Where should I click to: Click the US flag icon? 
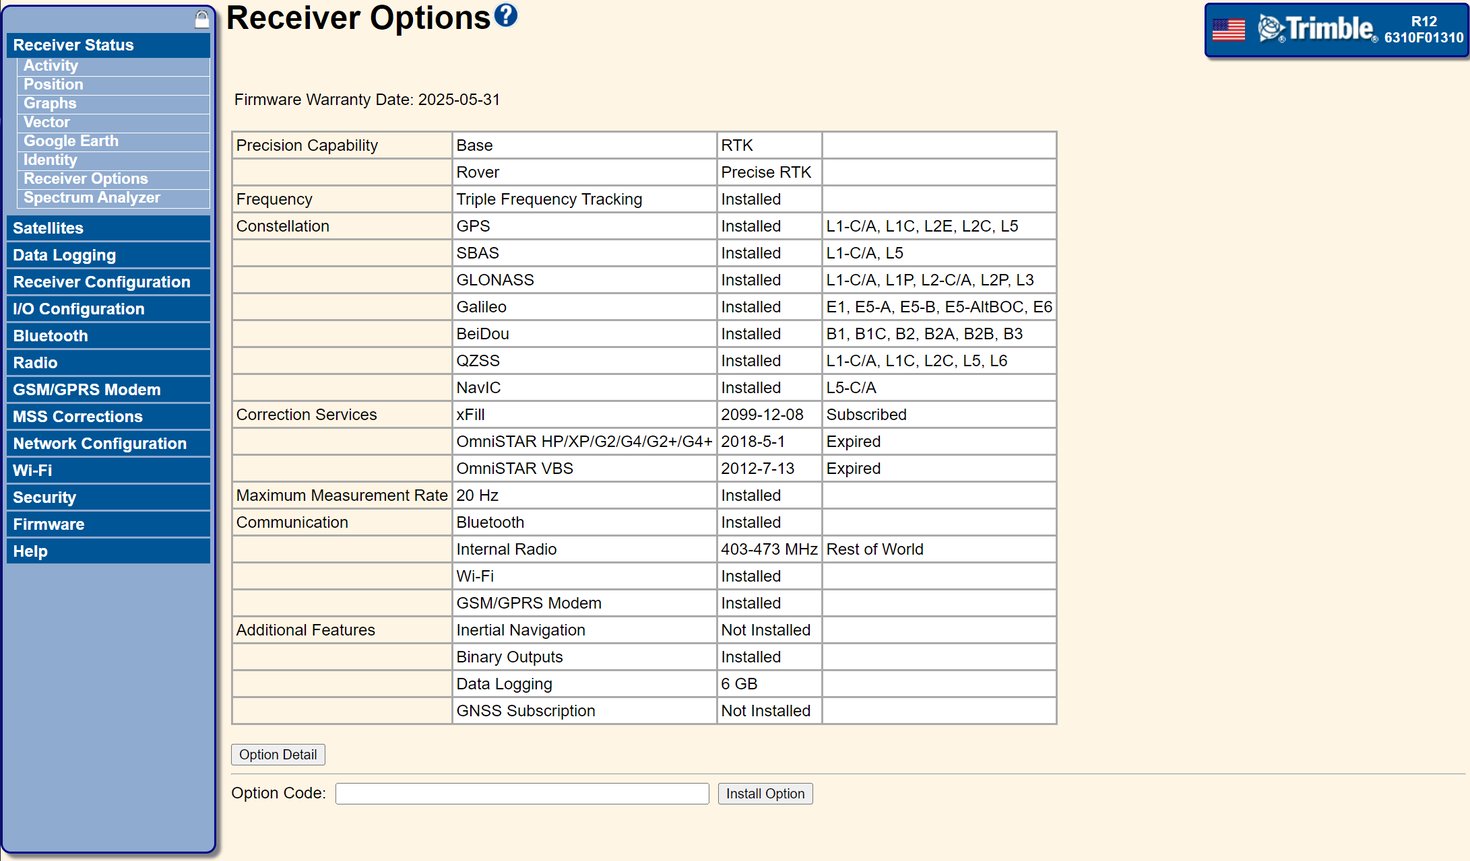tap(1228, 30)
